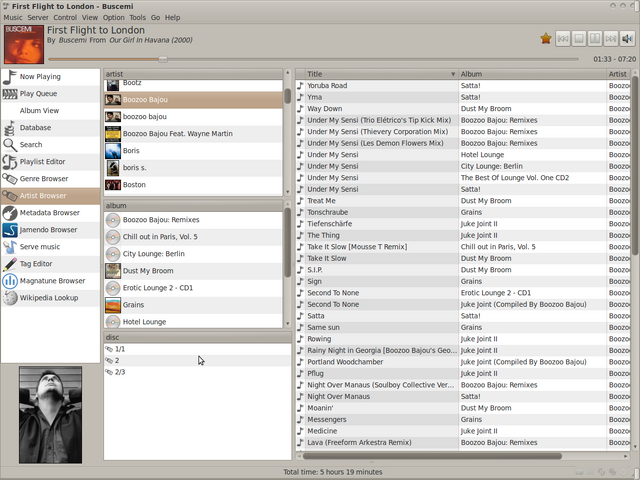640x480 pixels.
Task: Open the Genre Browser
Action: coord(51,179)
